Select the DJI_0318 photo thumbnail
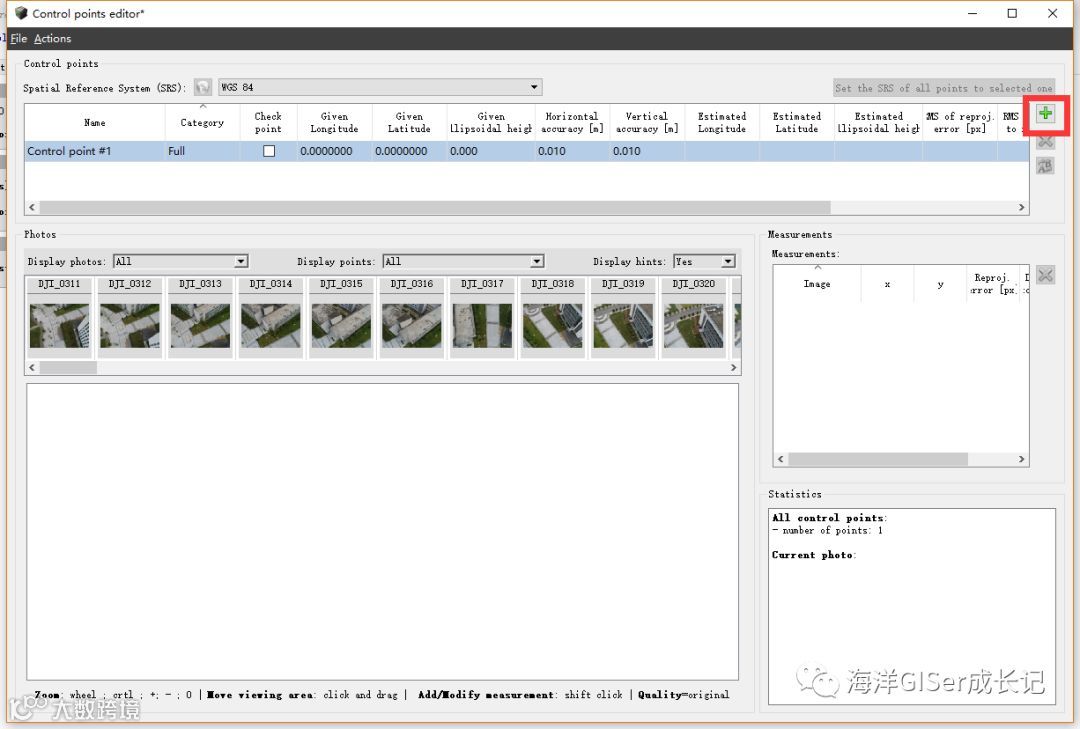 point(552,318)
